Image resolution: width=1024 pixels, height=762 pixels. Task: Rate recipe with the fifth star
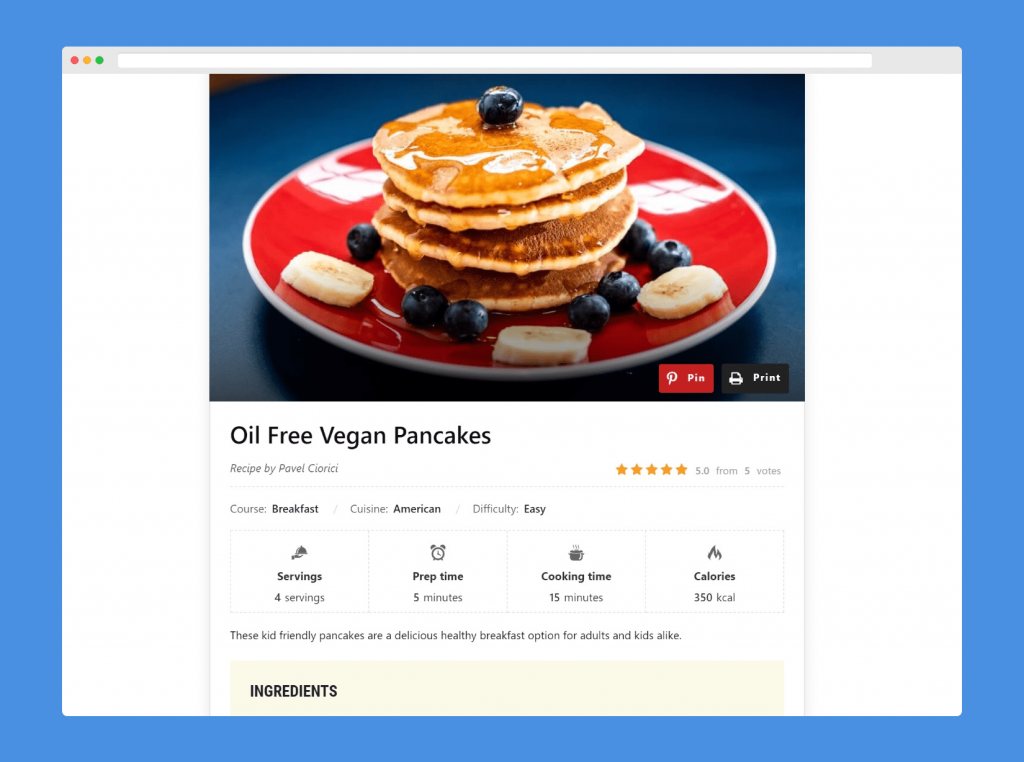coord(682,469)
